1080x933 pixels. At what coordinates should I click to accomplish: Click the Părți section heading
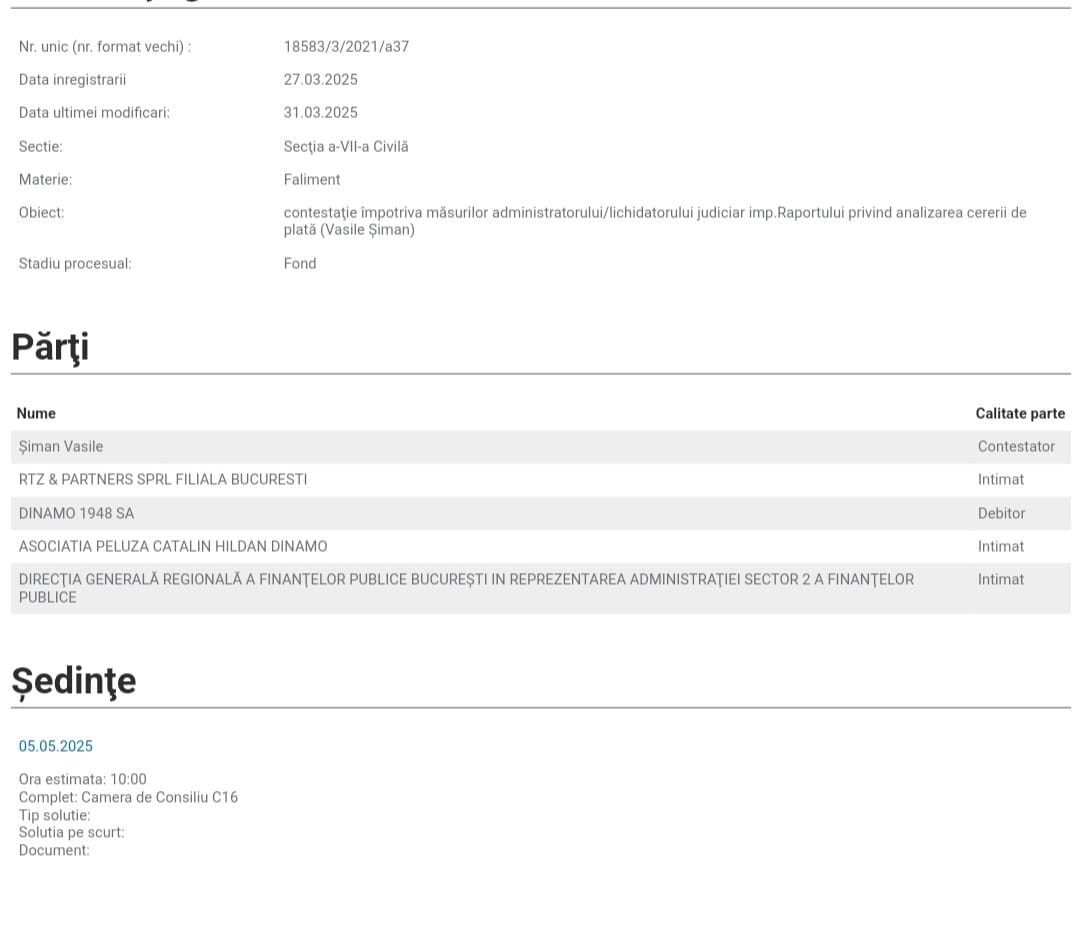pos(50,347)
